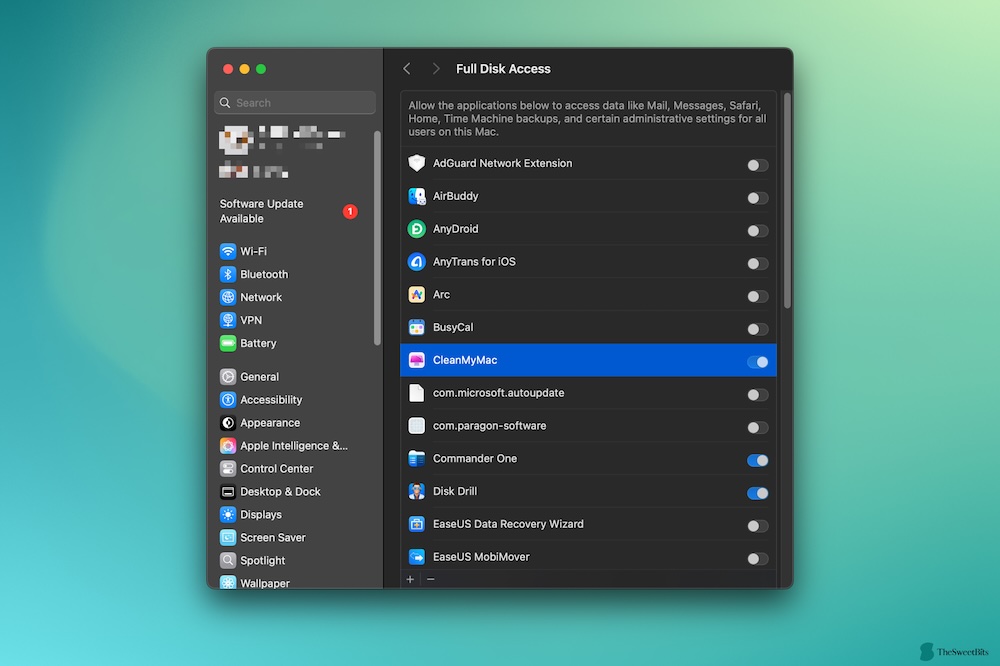Select the "Disk Drill" row label
Screen dimensions: 1000x666
point(455,491)
